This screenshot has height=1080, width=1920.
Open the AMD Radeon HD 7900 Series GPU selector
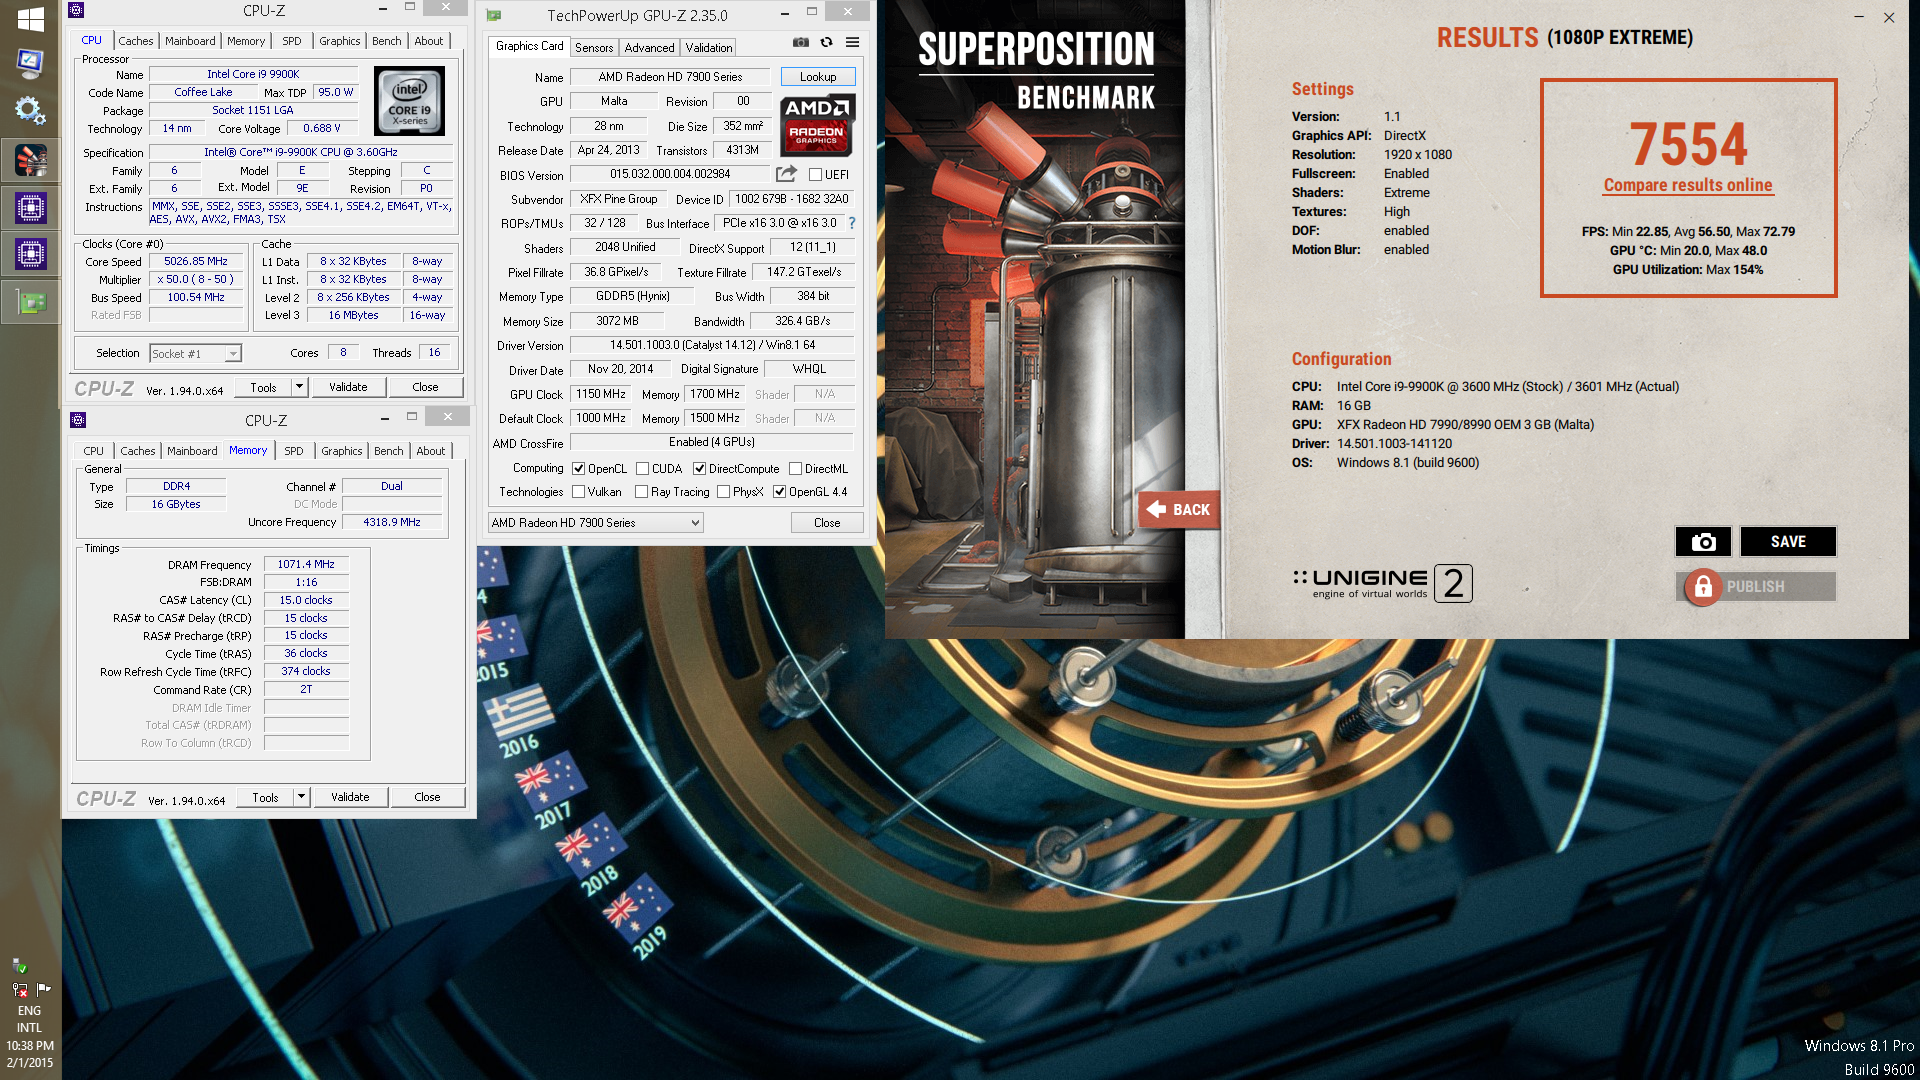click(595, 522)
